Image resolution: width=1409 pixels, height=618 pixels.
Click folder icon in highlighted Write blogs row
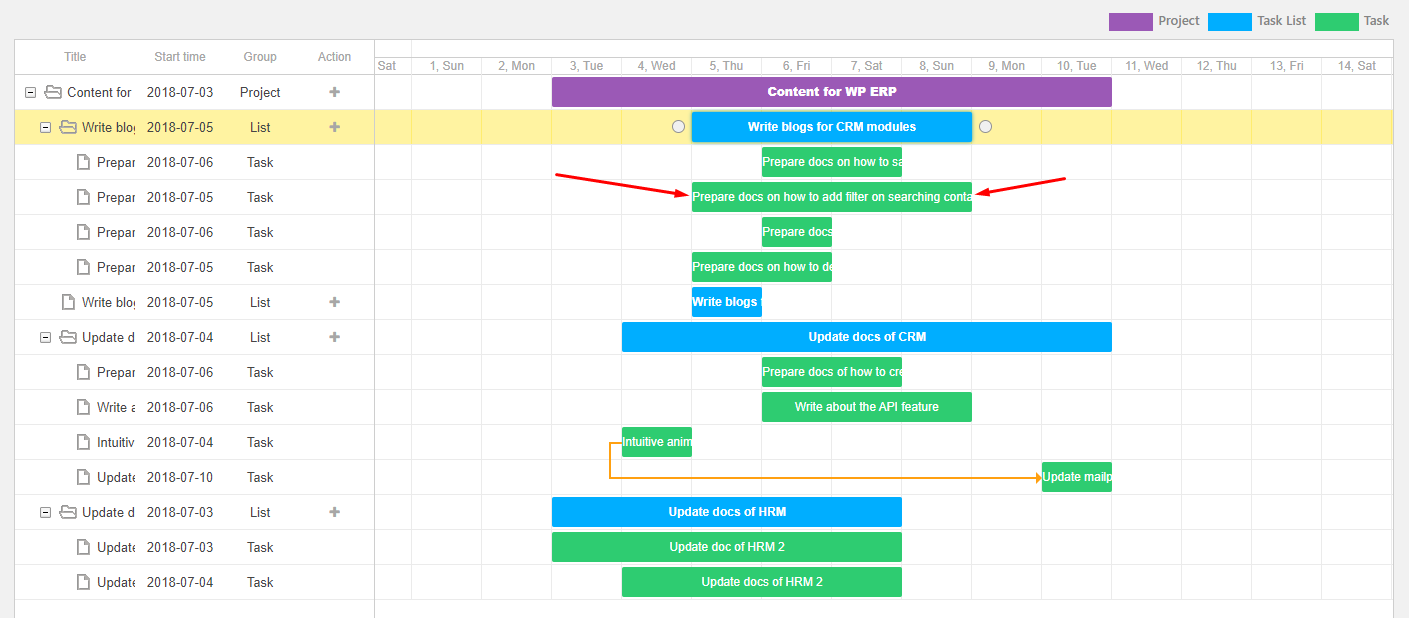pyautogui.click(x=68, y=127)
